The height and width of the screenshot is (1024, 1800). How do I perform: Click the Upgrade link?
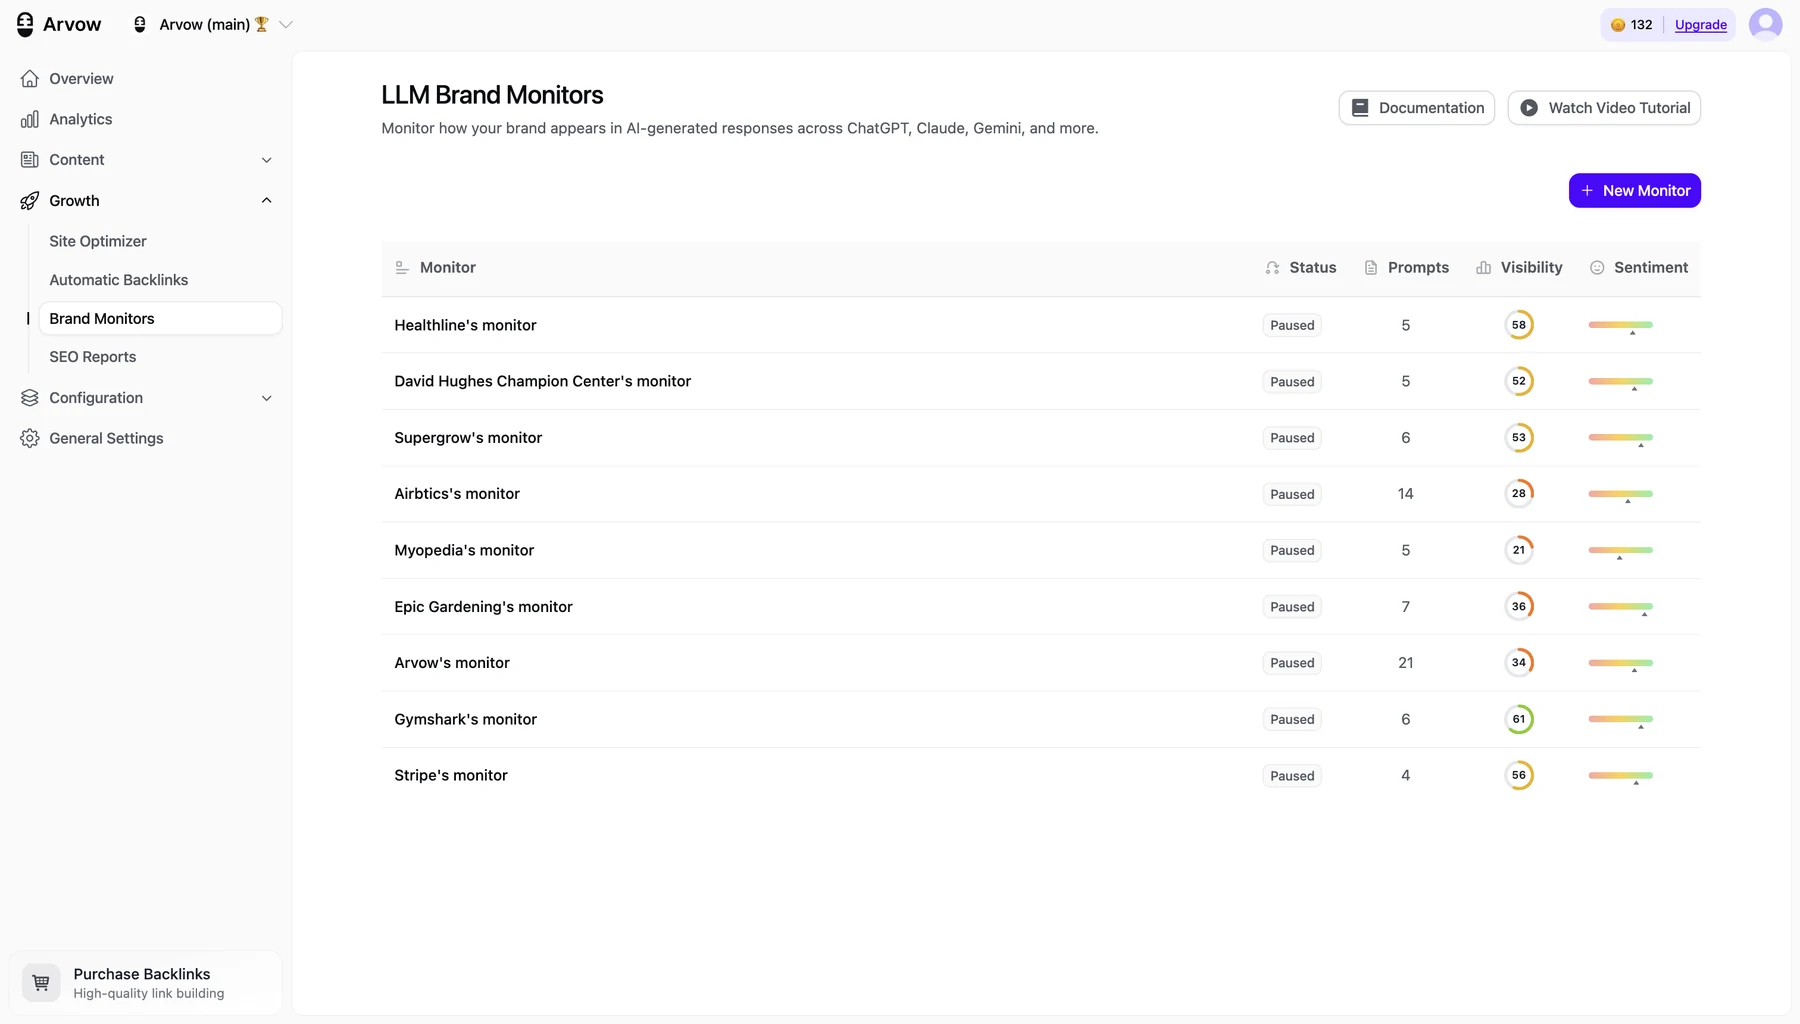click(1701, 25)
